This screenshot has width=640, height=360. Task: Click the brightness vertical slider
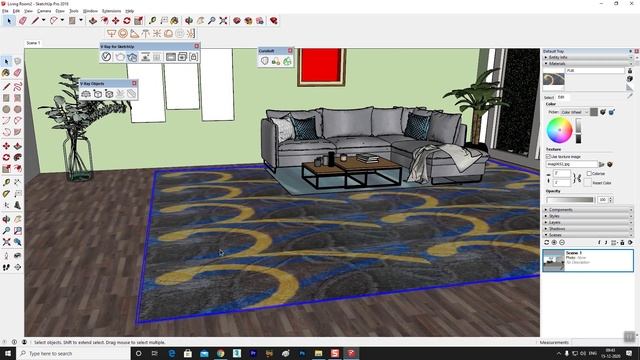pyautogui.click(x=578, y=130)
